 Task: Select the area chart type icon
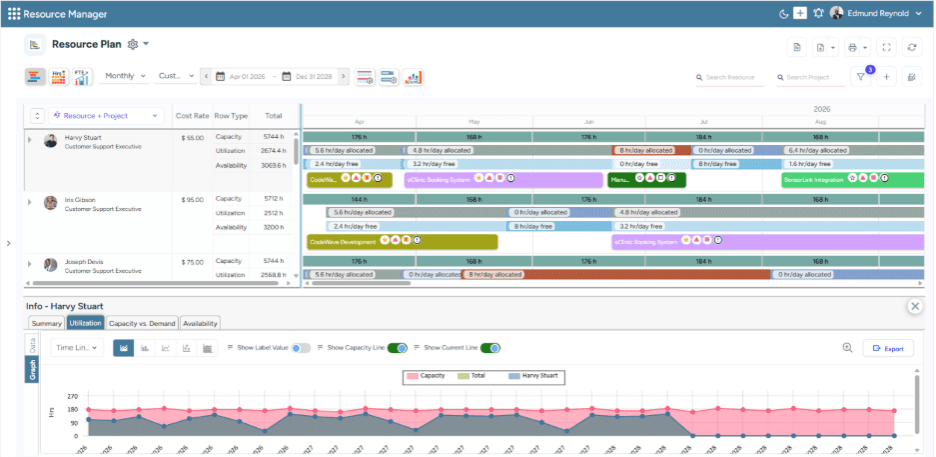pyautogui.click(x=124, y=348)
